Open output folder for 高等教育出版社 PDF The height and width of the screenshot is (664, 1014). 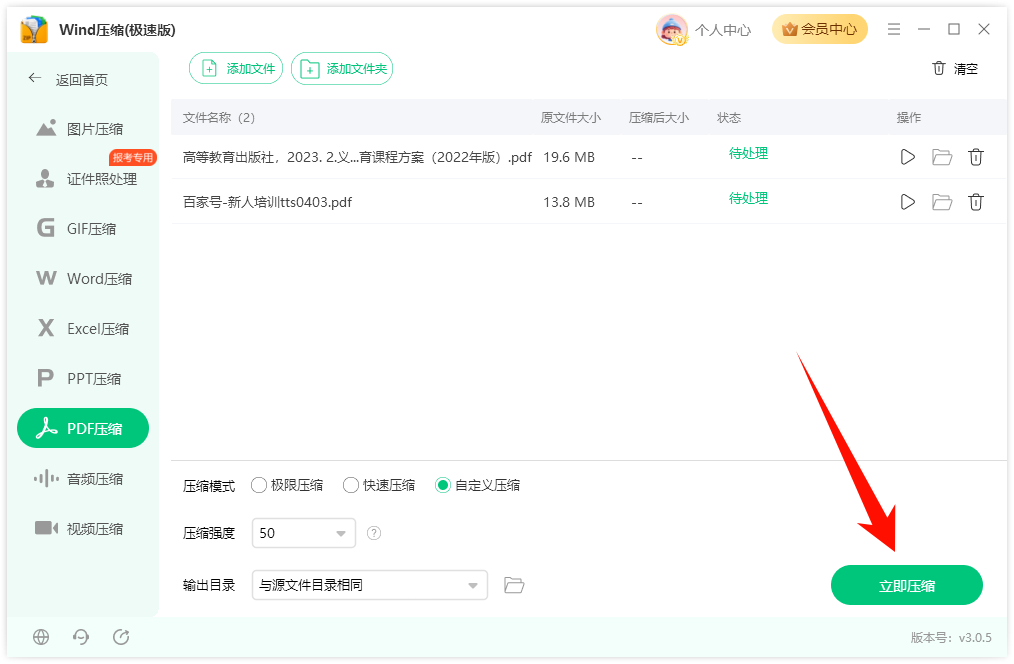(942, 157)
